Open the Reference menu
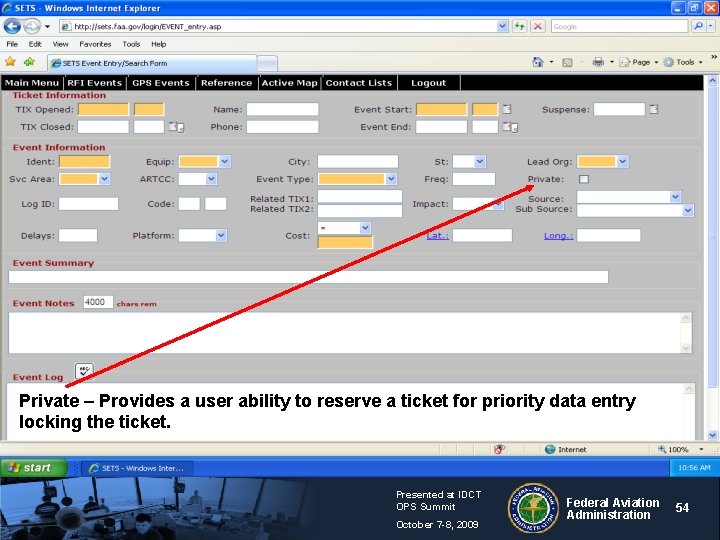 click(226, 83)
